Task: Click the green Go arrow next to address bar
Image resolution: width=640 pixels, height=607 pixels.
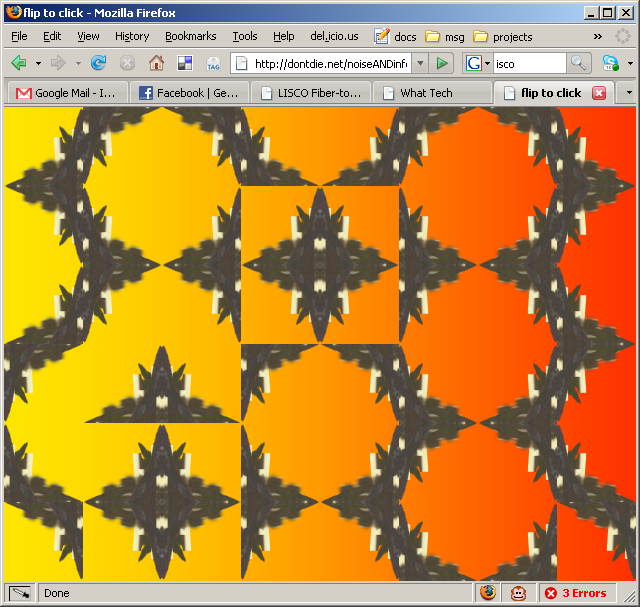Action: pyautogui.click(x=442, y=63)
